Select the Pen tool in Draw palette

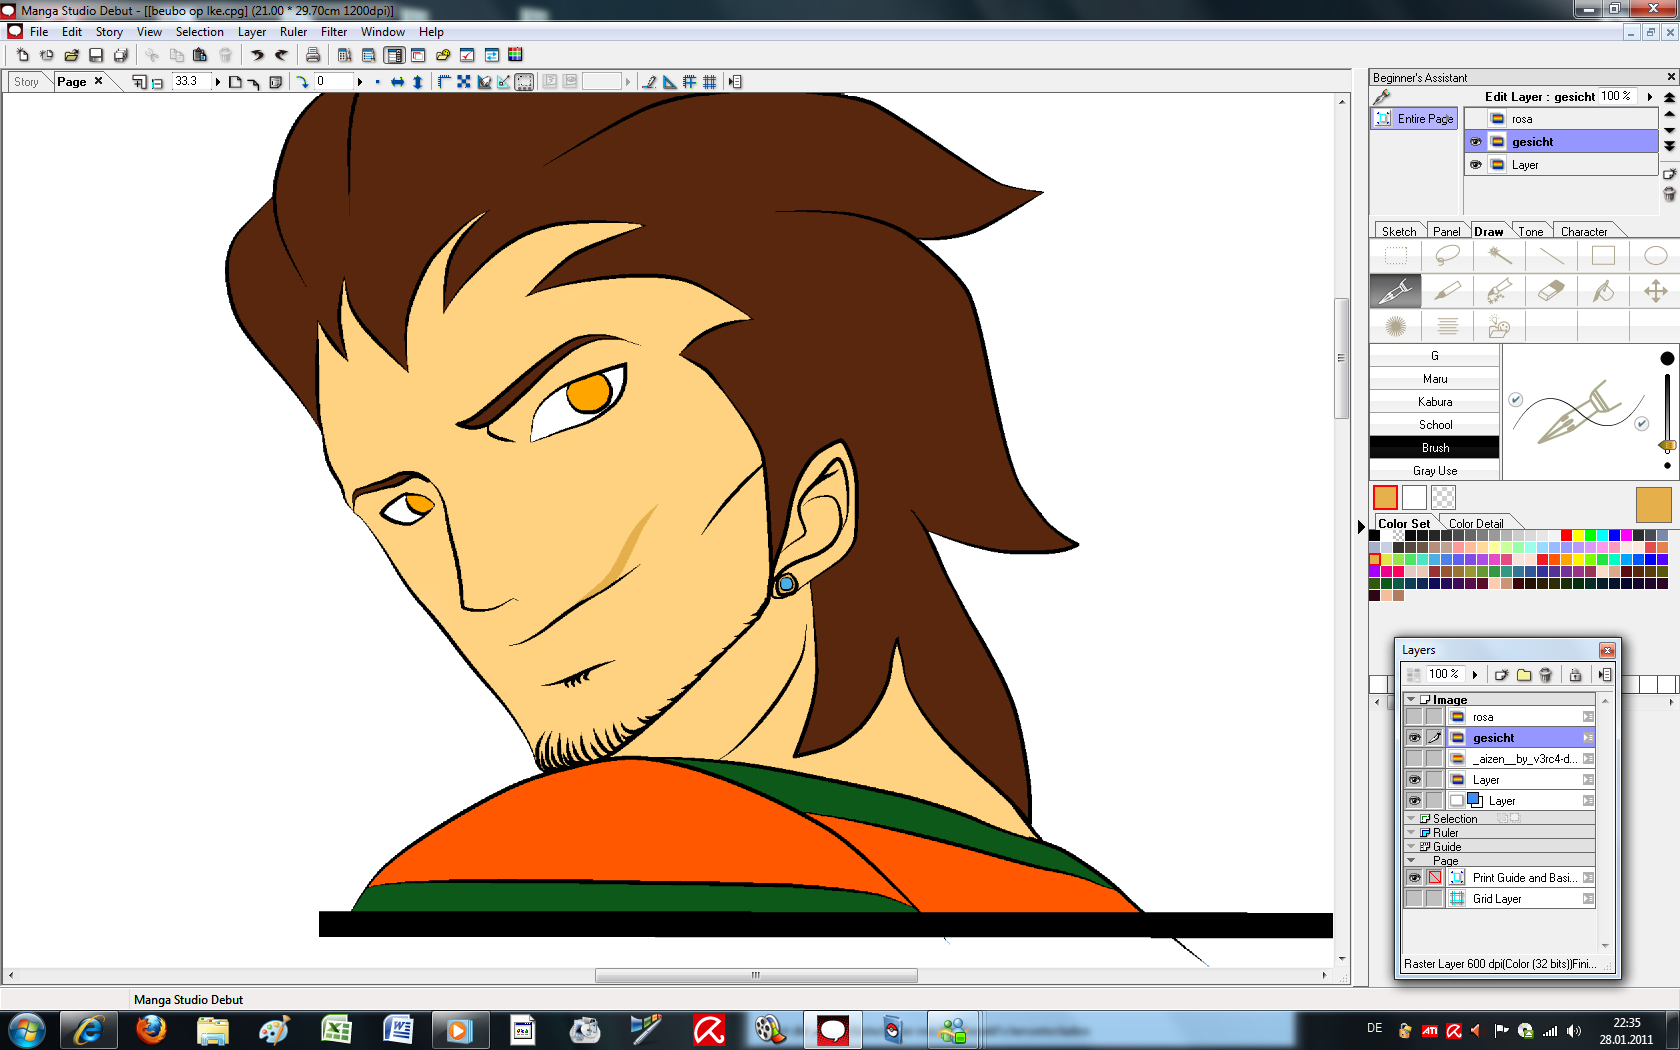coord(1395,291)
